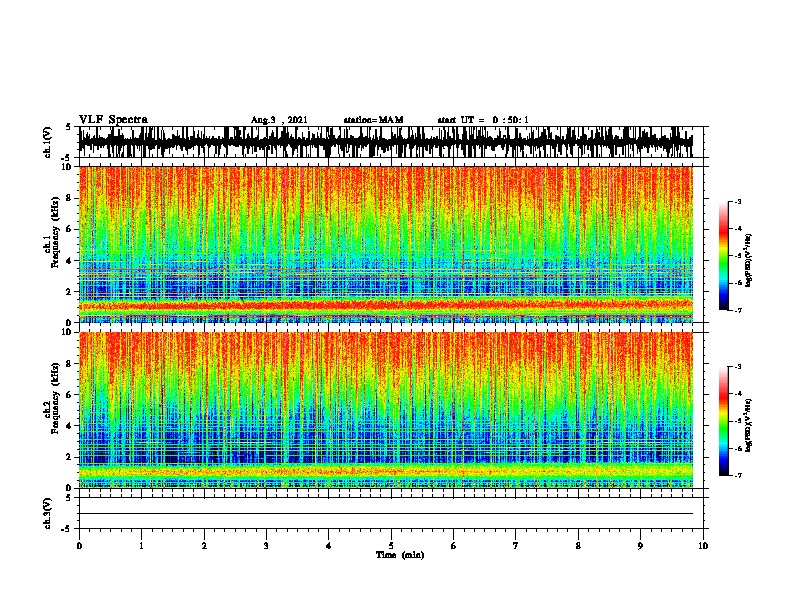
Task: Click the flat ch.3 voltage trace line
Action: coord(386,514)
